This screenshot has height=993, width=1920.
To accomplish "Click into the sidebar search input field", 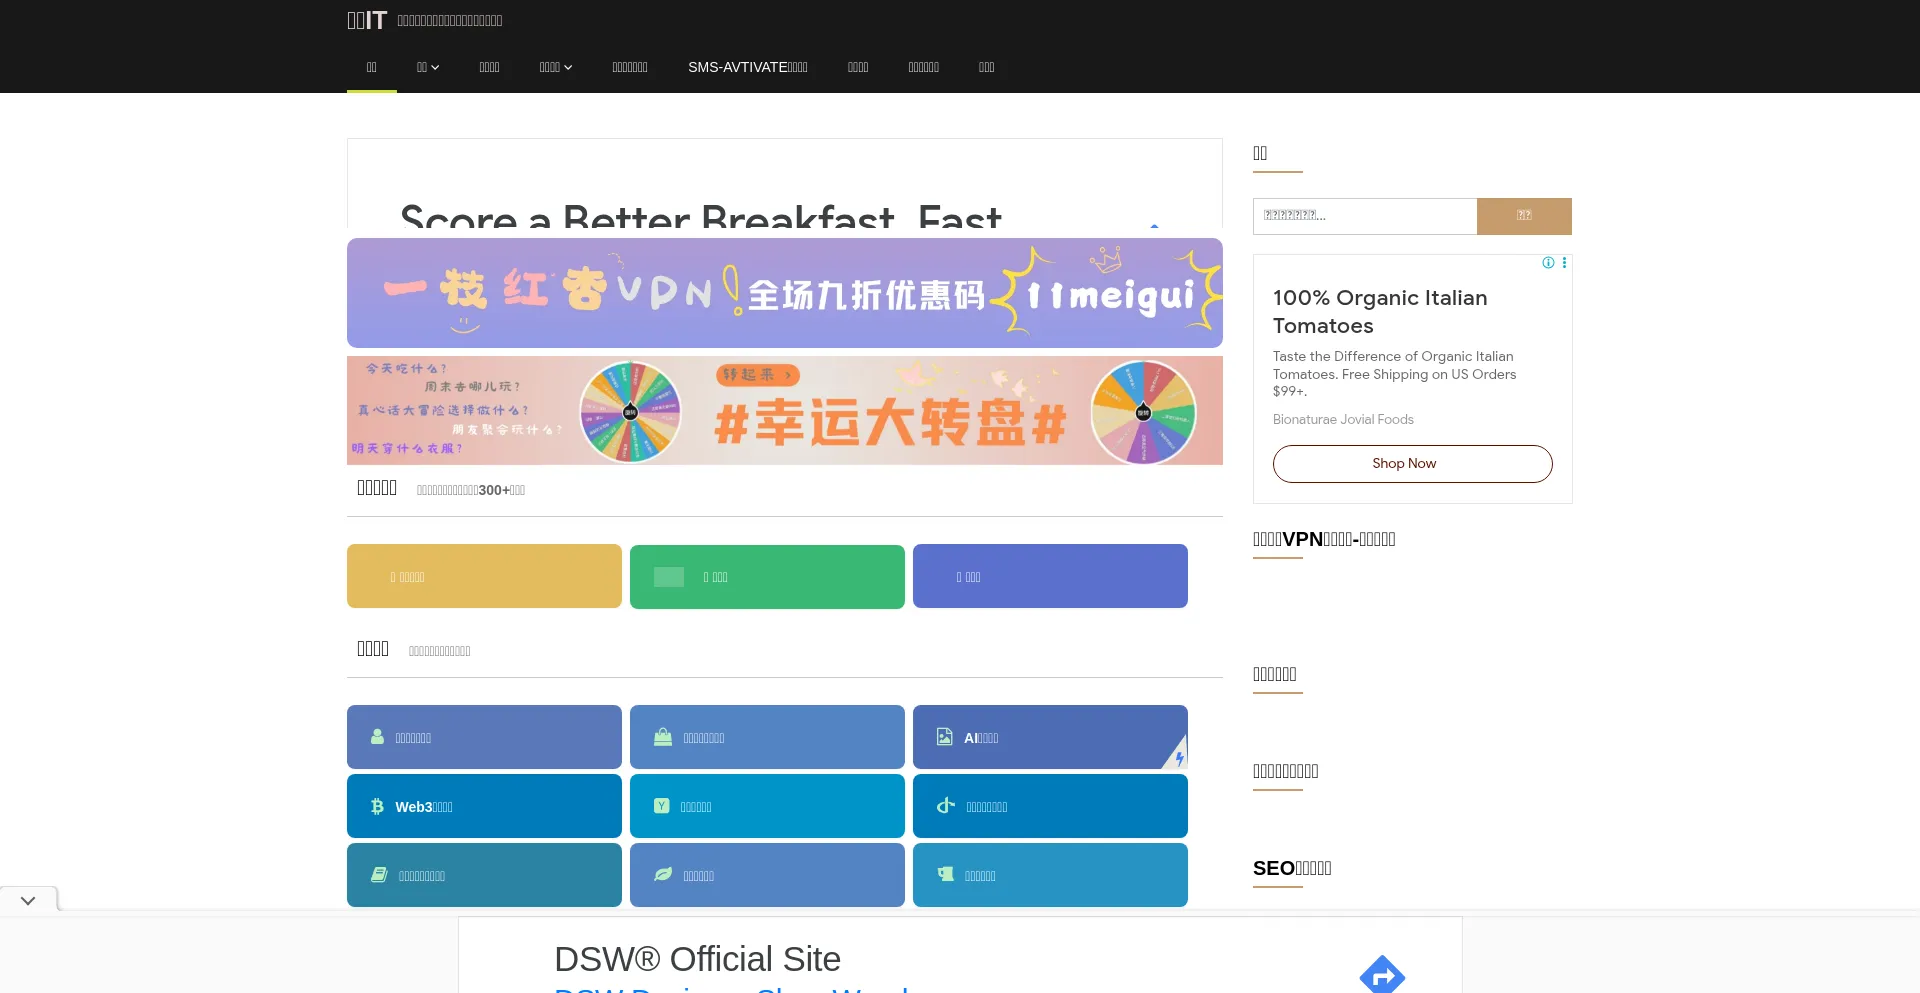I will click(x=1364, y=216).
